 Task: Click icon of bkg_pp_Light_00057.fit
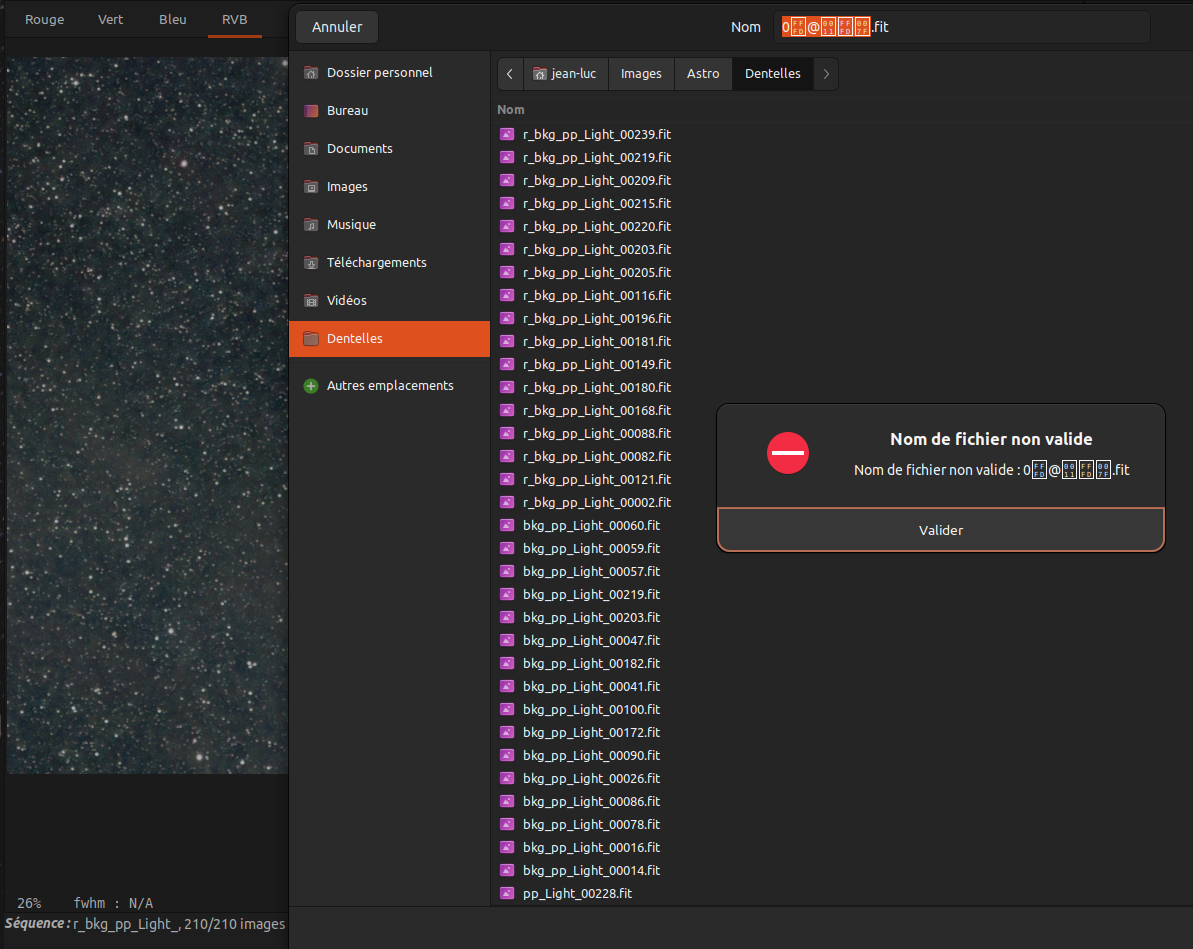[507, 572]
